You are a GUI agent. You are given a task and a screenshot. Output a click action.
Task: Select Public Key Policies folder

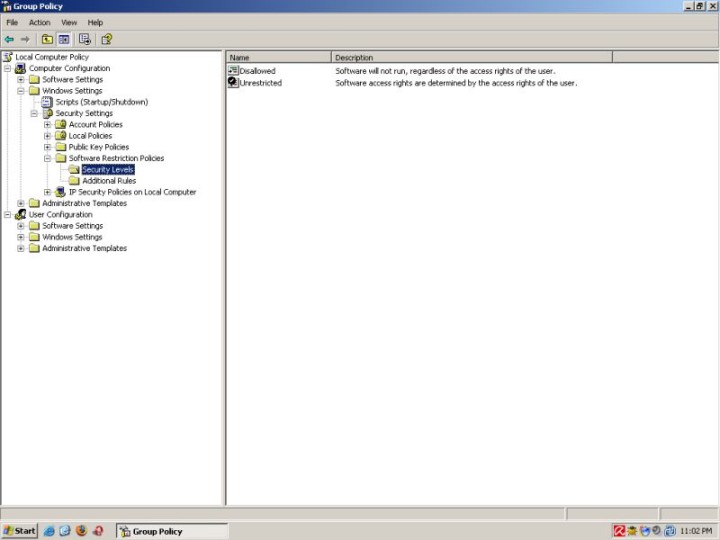98,147
